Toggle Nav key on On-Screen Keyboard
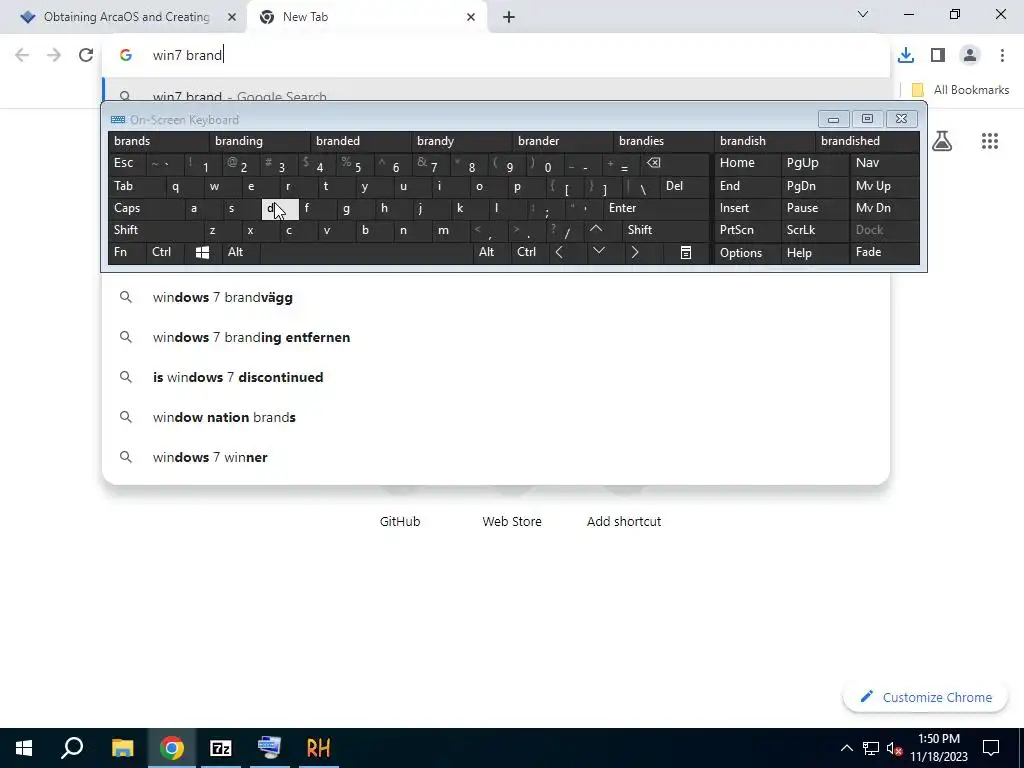Screen dimensions: 1024x768 point(884,163)
